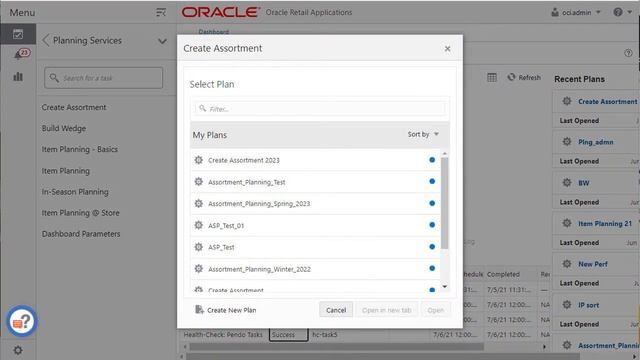Click the Cancel button
Image resolution: width=640 pixels, height=360 pixels.
pos(336,310)
